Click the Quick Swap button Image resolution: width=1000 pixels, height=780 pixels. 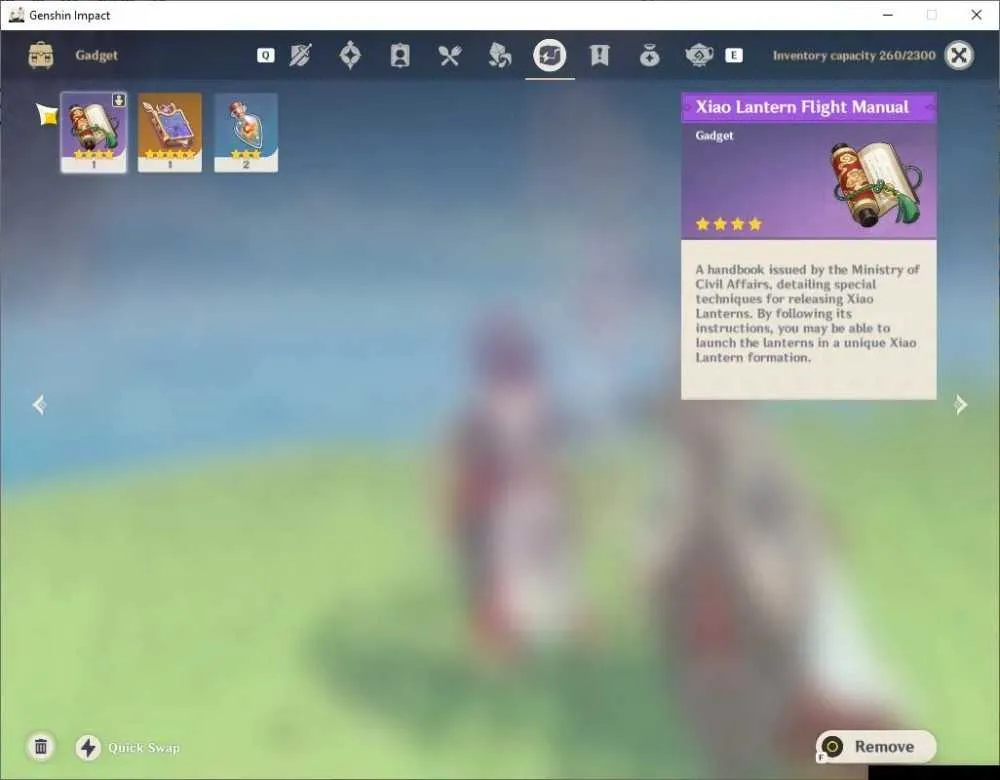[128, 747]
